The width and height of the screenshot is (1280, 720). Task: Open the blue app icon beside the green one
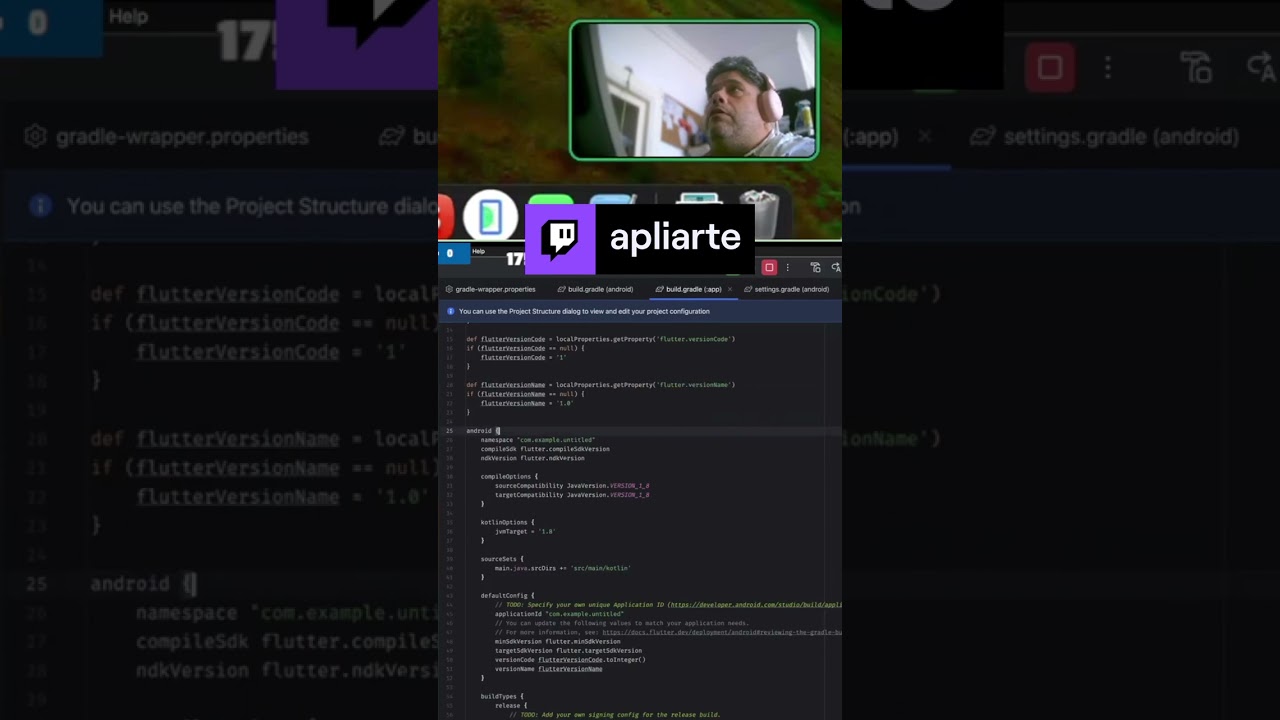coord(613,200)
